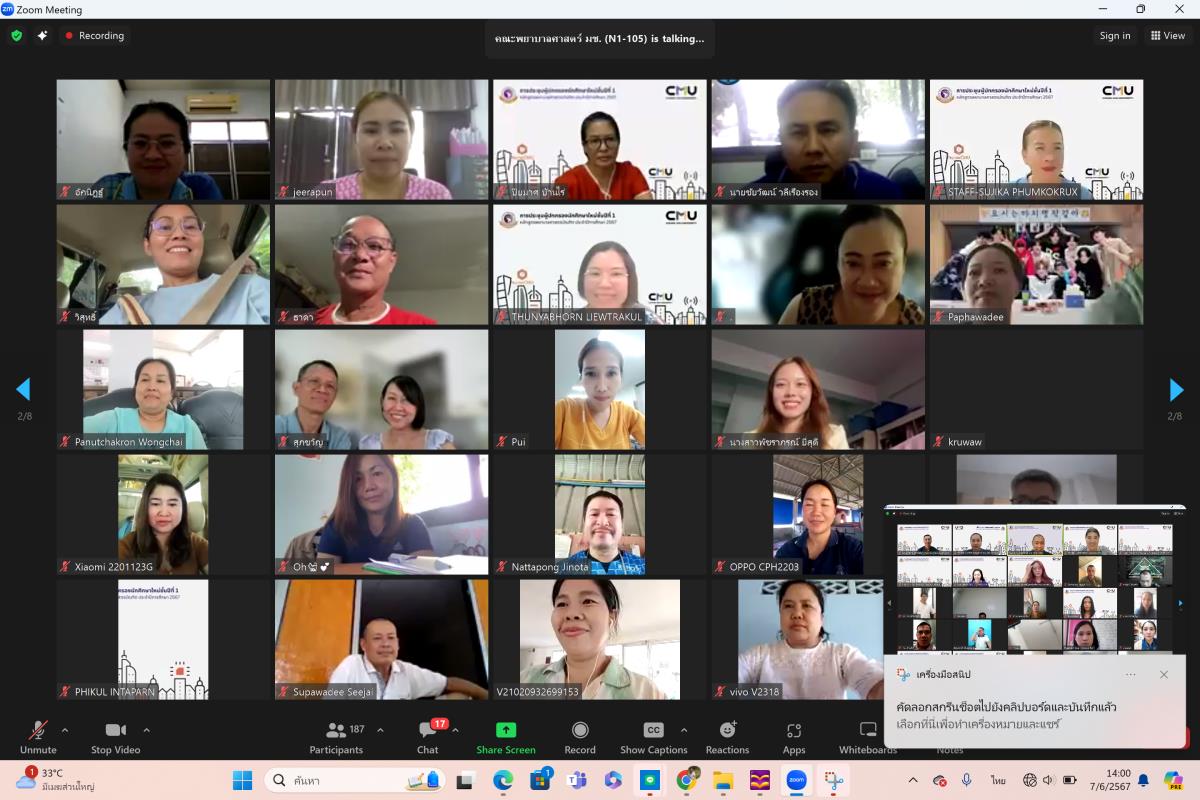1200x800 pixels.
Task: Click the system tray microphone icon
Action: [x=966, y=780]
